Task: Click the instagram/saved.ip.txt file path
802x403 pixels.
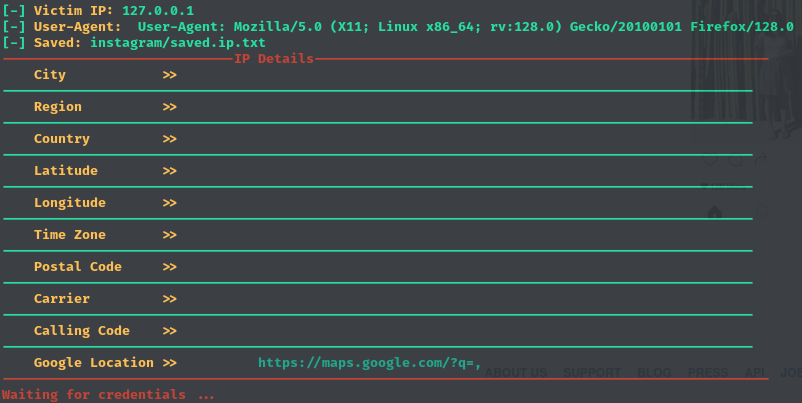Action: 178,43
